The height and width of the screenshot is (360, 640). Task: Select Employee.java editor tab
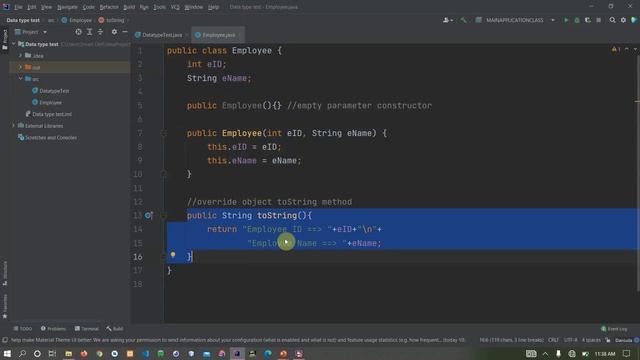(x=218, y=35)
